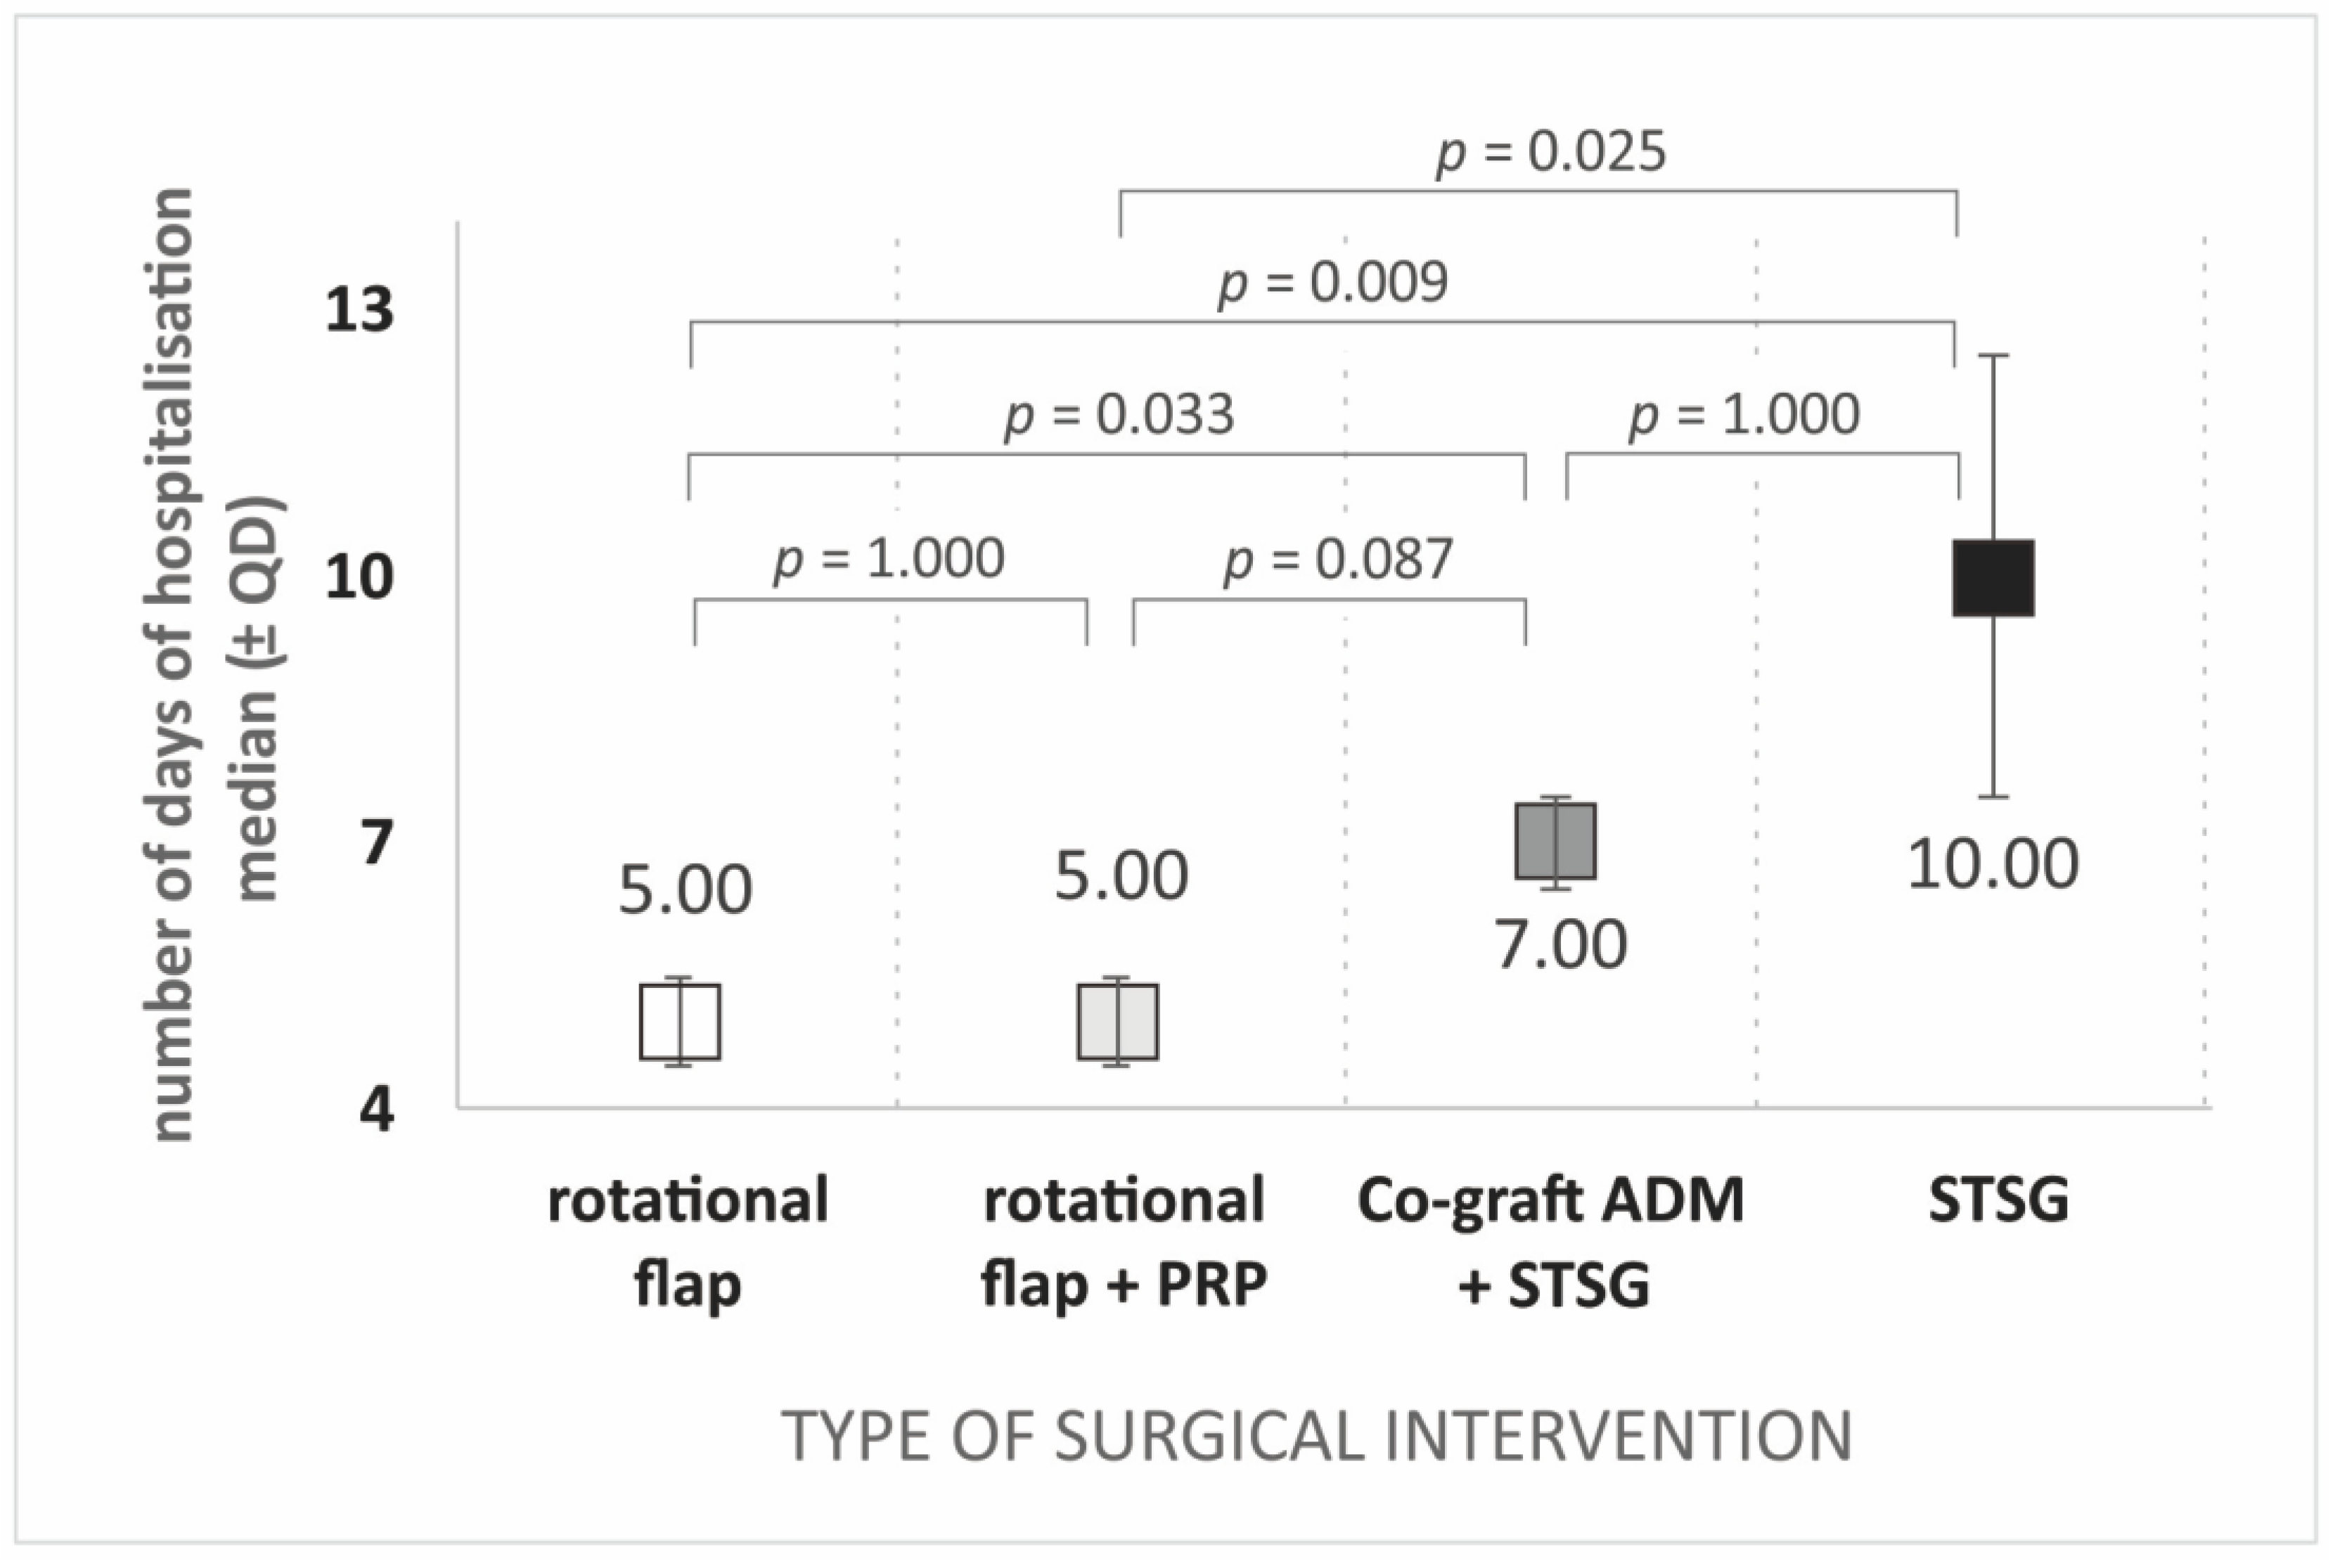Select the 10.00 data value label
This screenshot has width=2335, height=1568.
(1992, 864)
